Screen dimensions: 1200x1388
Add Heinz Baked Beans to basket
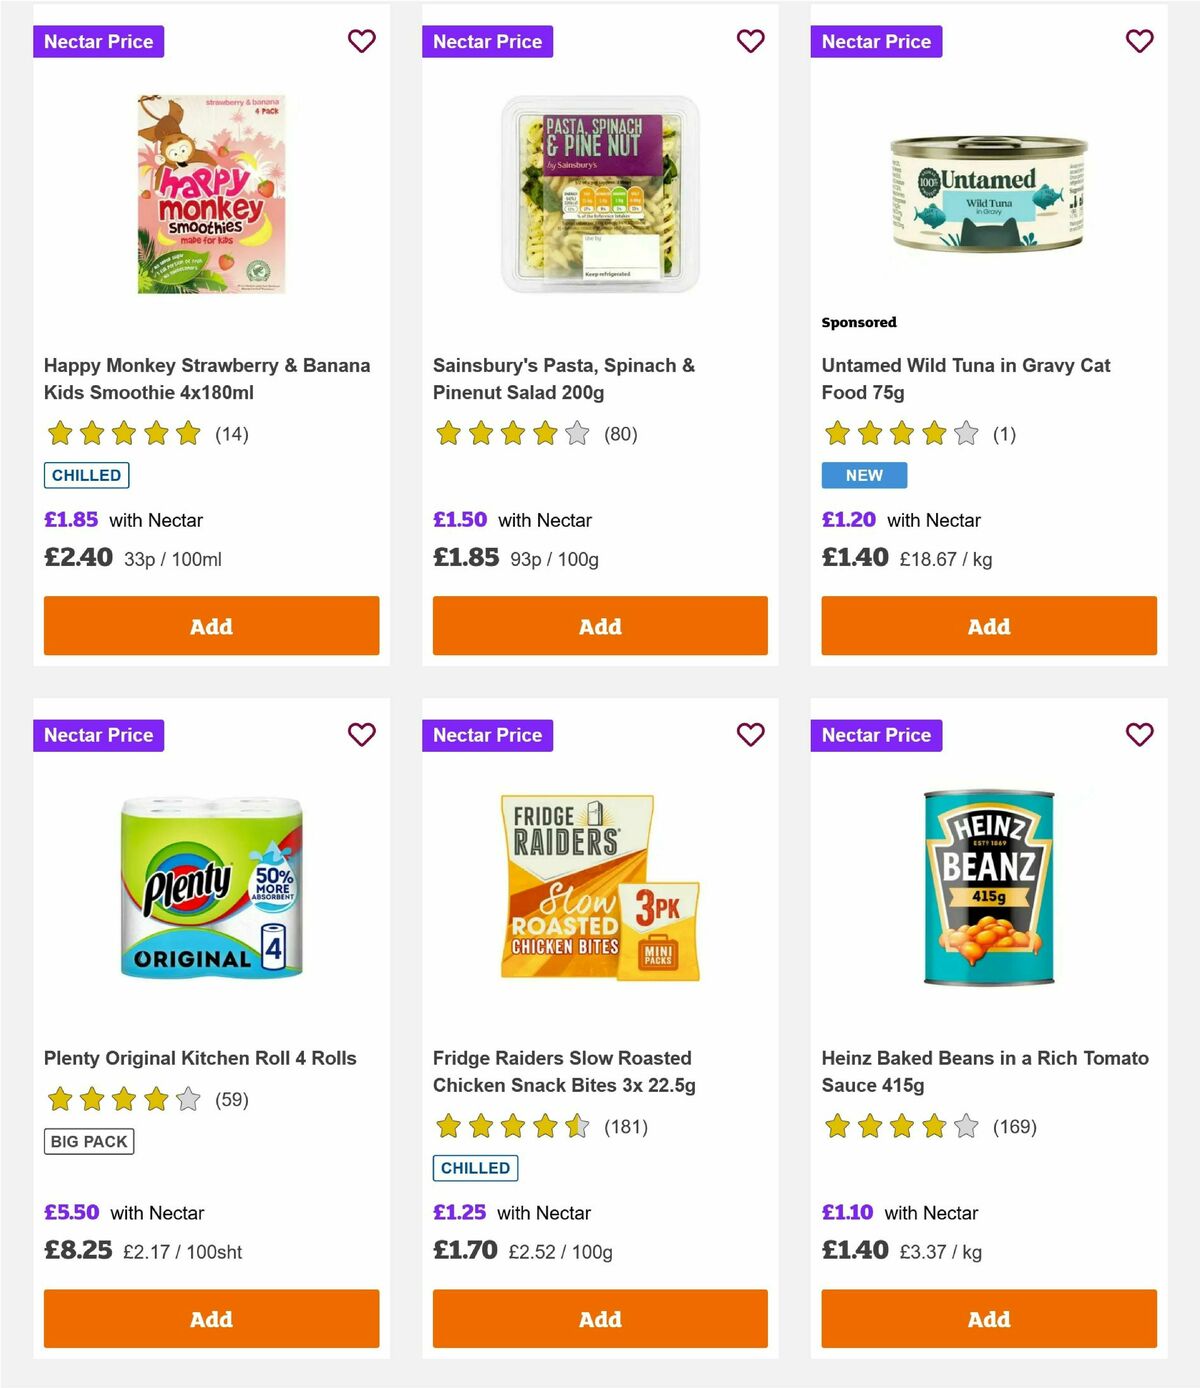pyautogui.click(x=988, y=1319)
